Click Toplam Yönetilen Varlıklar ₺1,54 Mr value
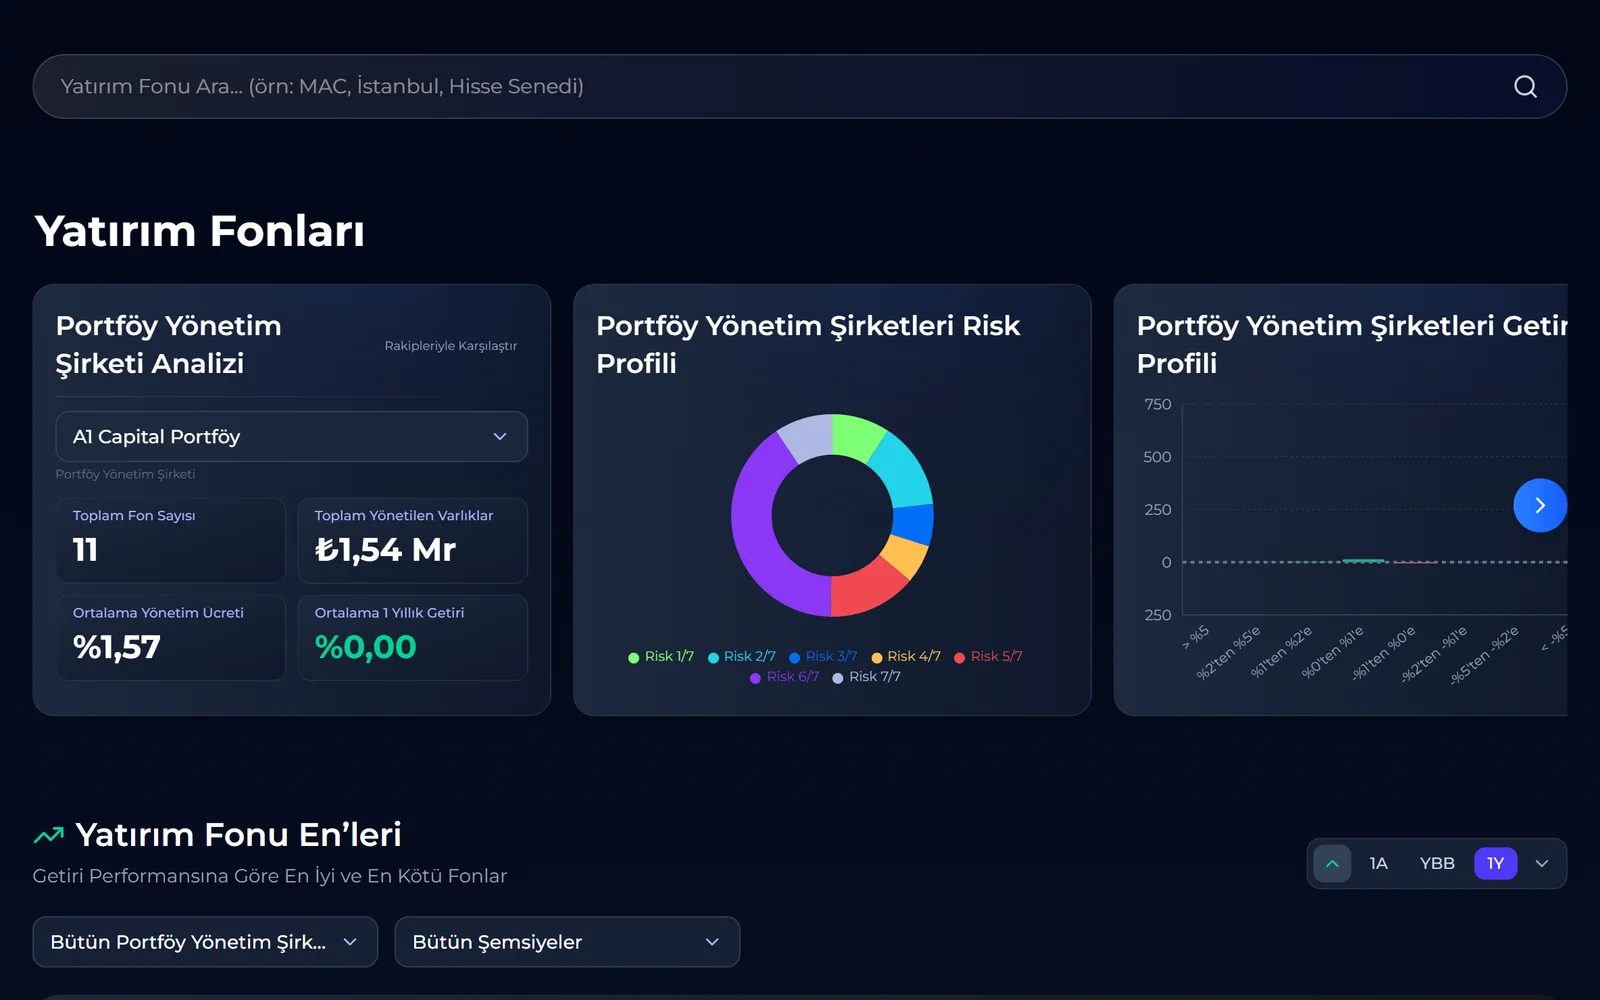This screenshot has width=1600, height=1000. point(385,549)
